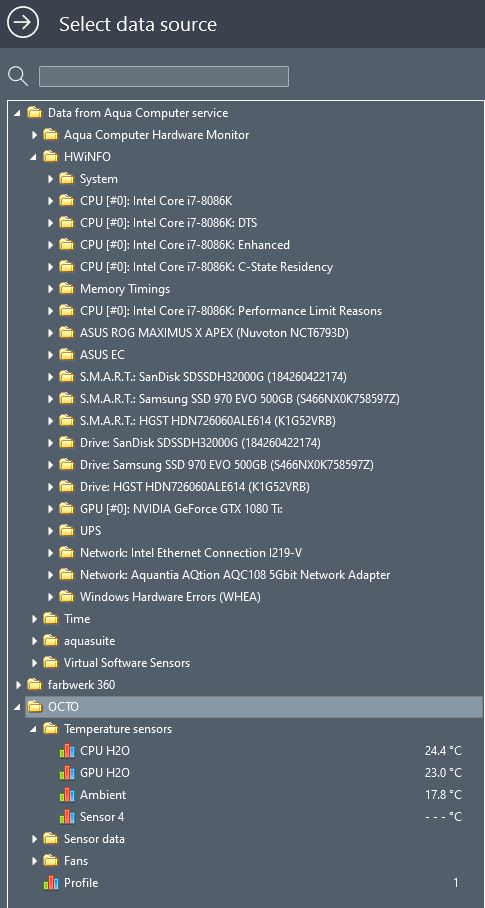Image resolution: width=485 pixels, height=908 pixels.
Task: Click the farbwerk 360 folder icon
Action: click(x=35, y=684)
